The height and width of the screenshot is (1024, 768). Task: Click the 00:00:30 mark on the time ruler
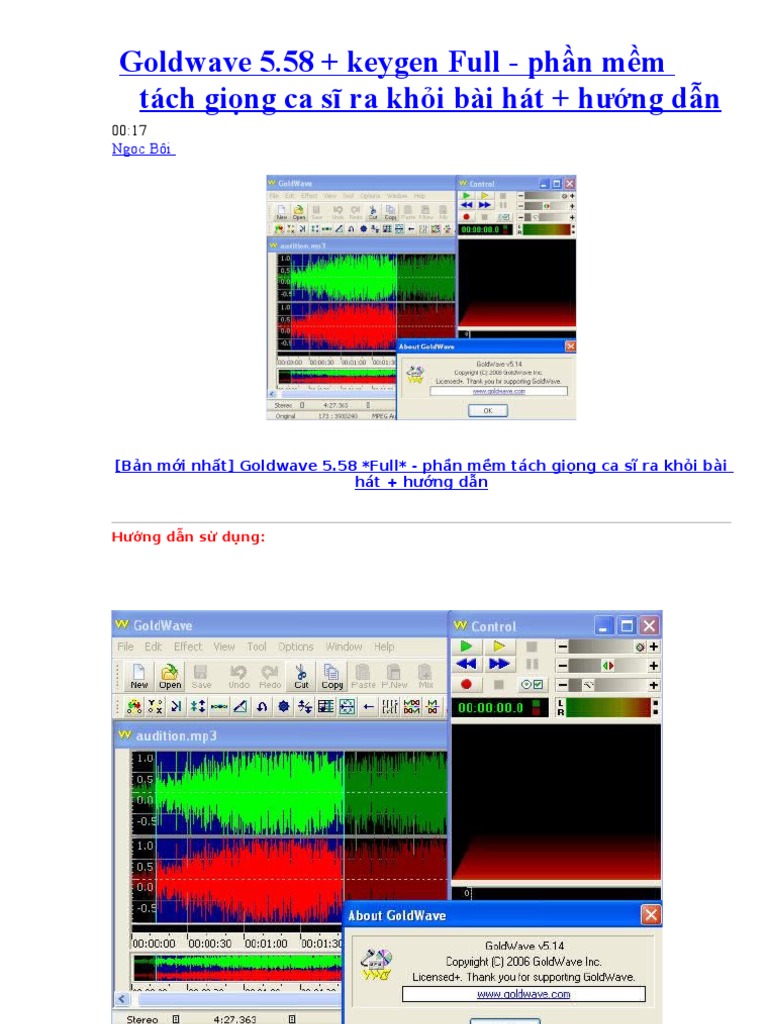[x=210, y=943]
